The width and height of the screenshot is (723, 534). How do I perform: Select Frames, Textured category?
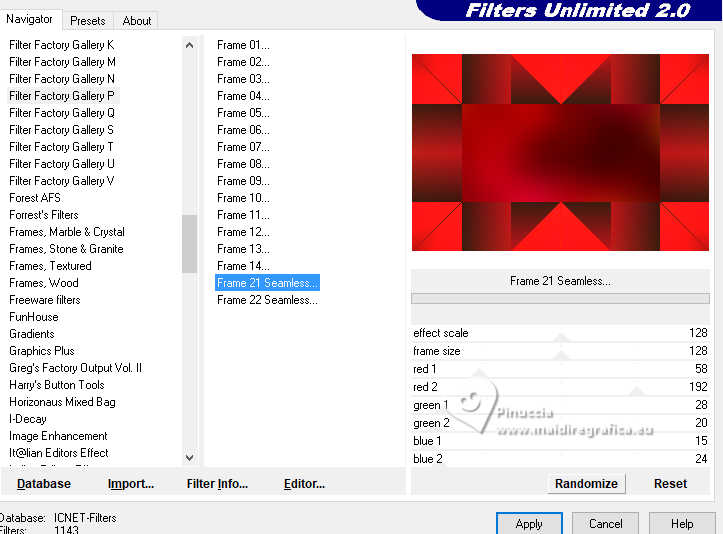coord(50,266)
